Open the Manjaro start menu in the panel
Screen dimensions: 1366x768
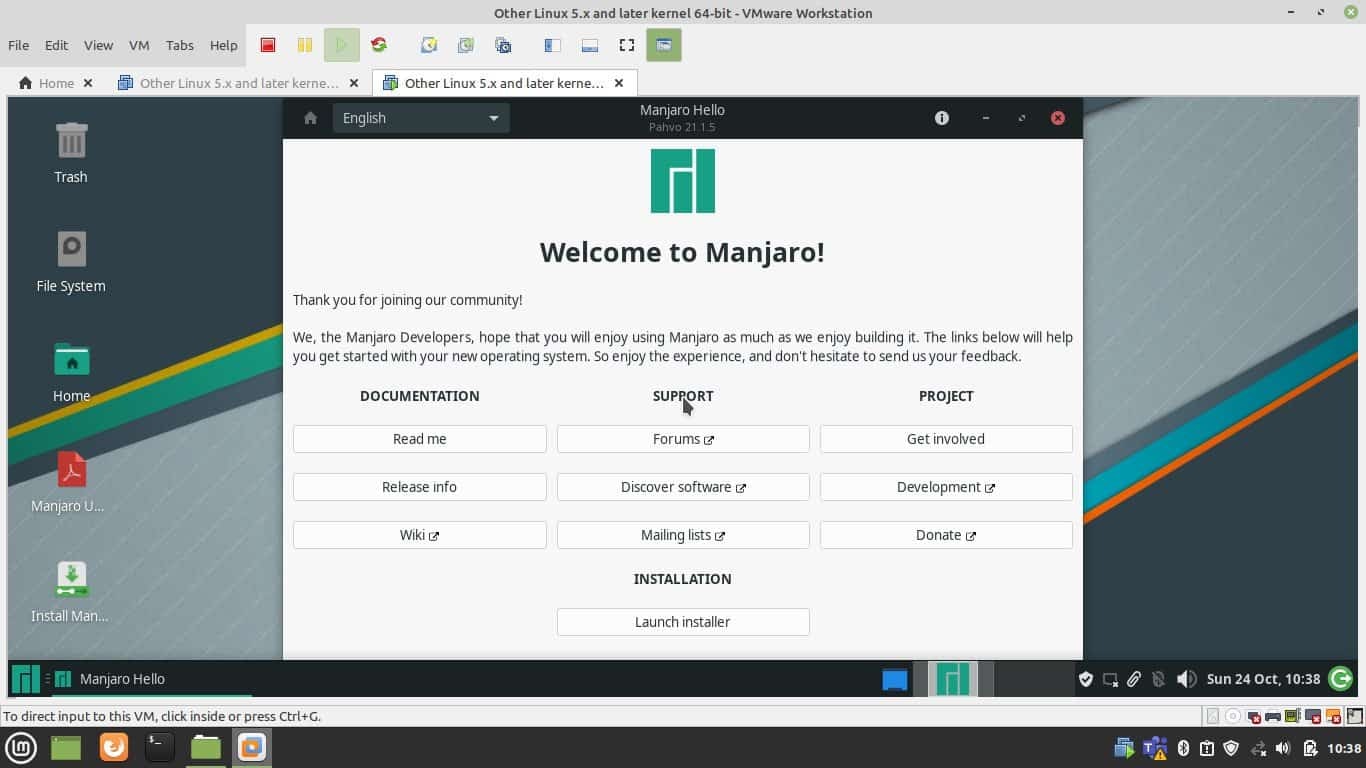26,679
